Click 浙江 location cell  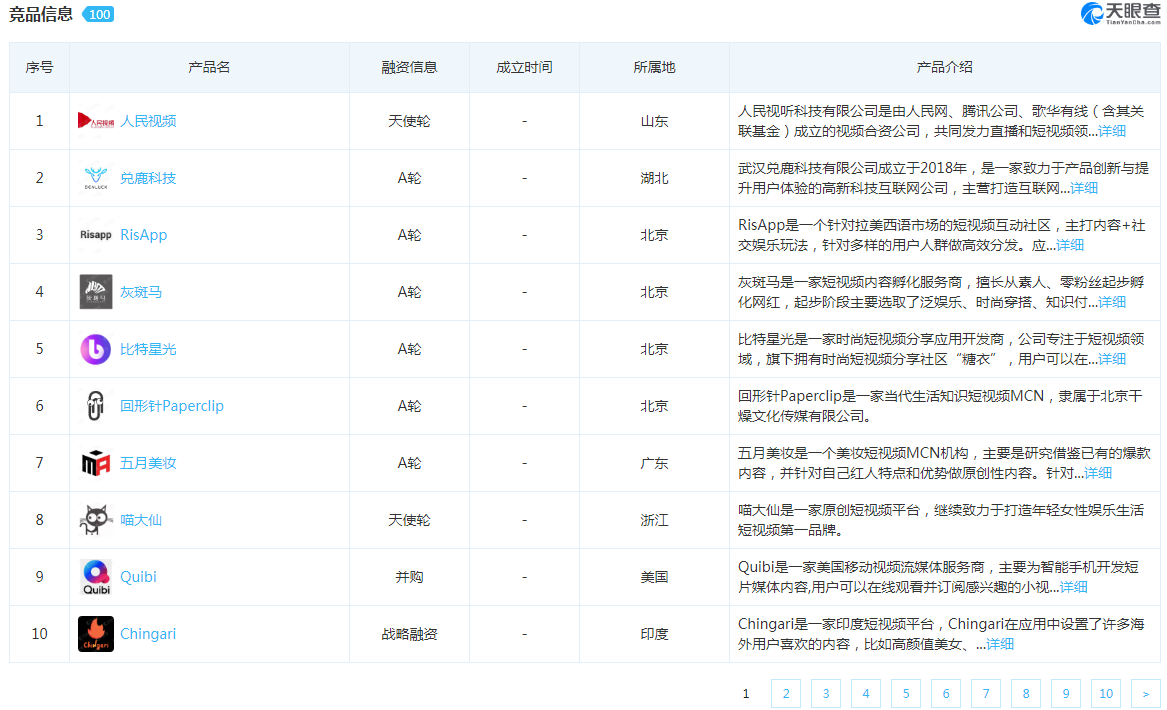click(x=654, y=519)
